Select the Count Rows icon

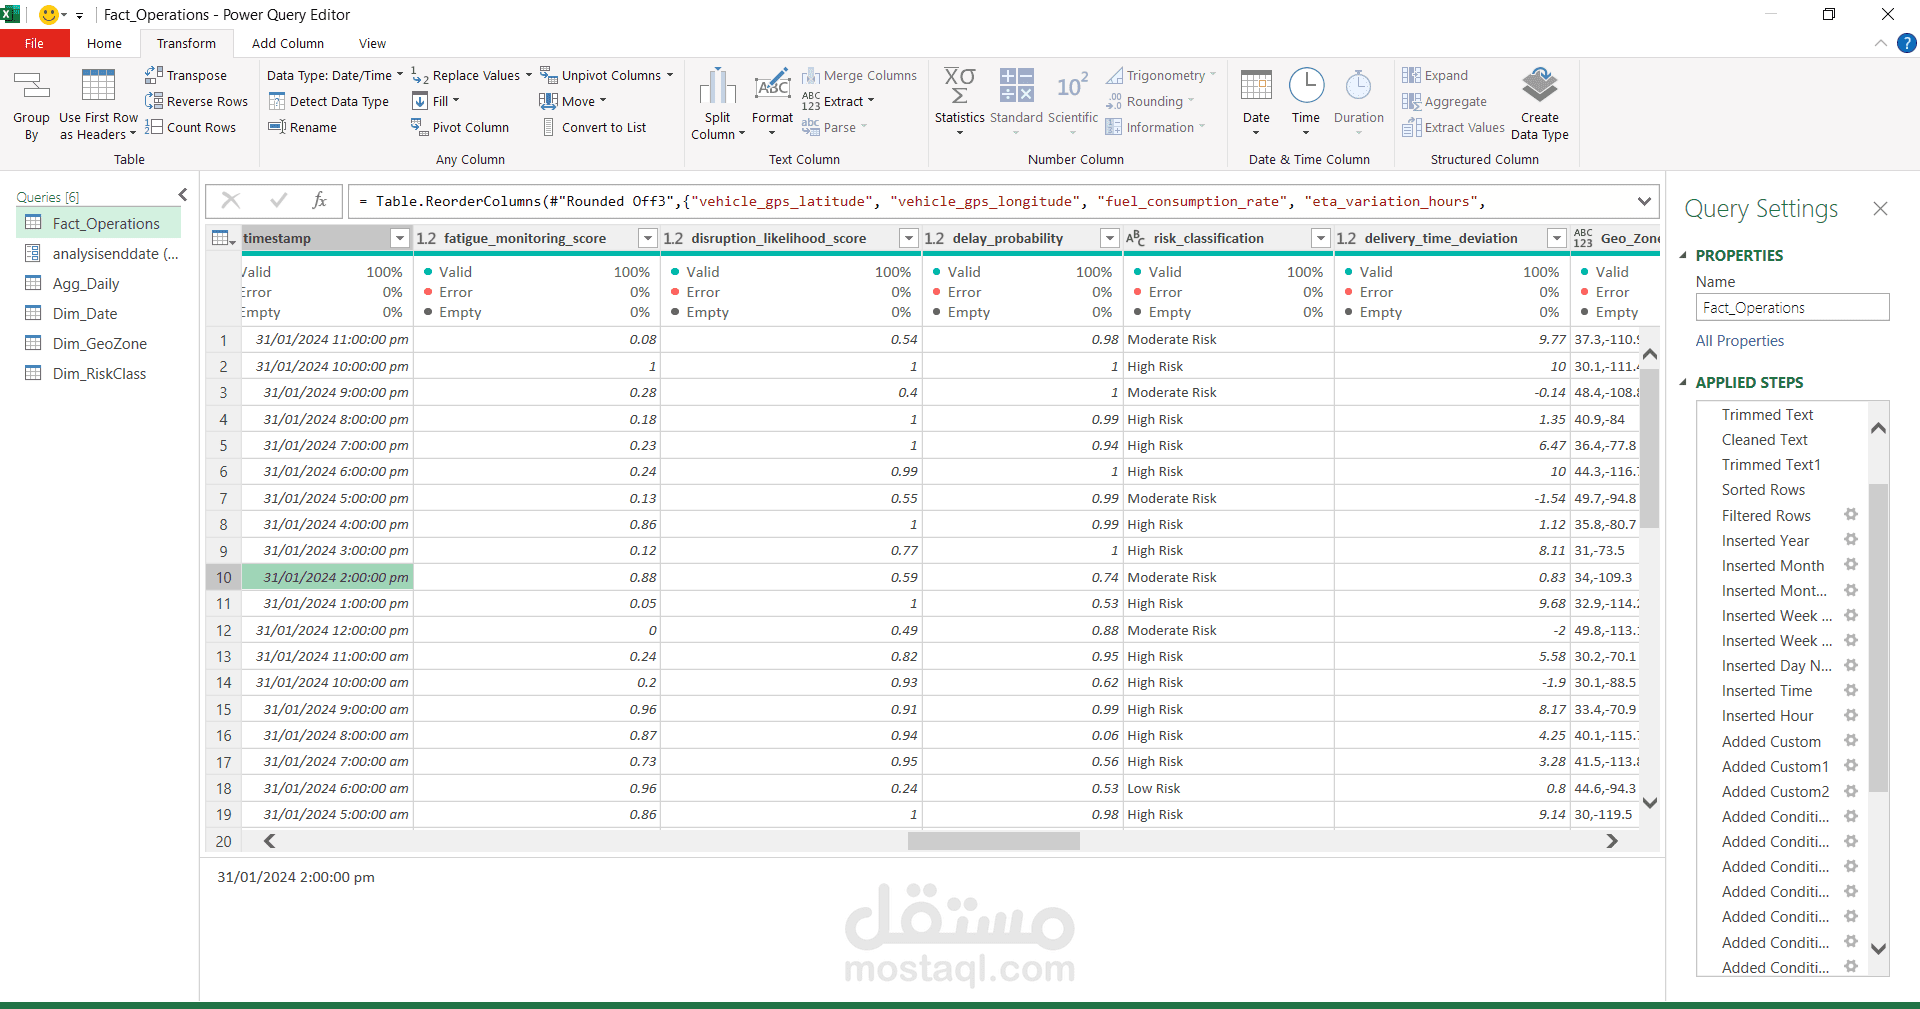pos(191,126)
